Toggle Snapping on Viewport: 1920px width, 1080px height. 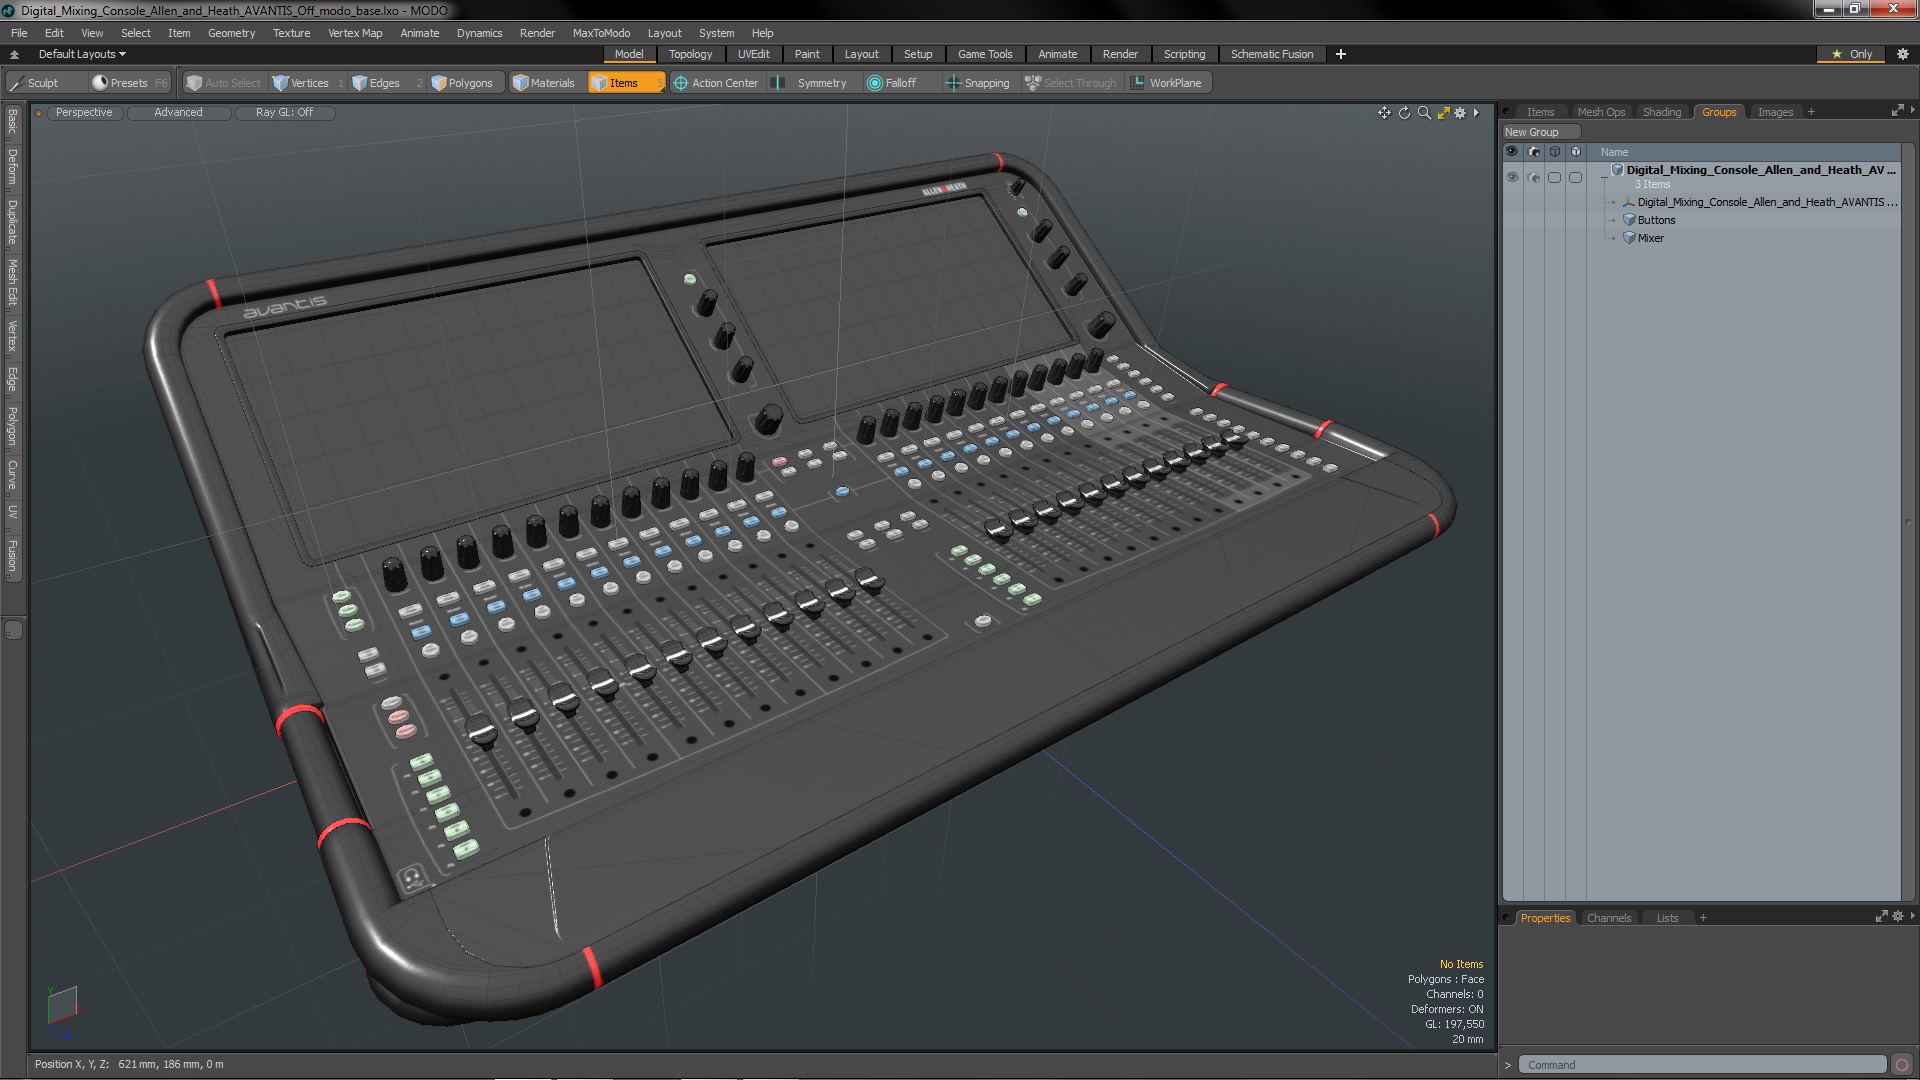pos(978,83)
